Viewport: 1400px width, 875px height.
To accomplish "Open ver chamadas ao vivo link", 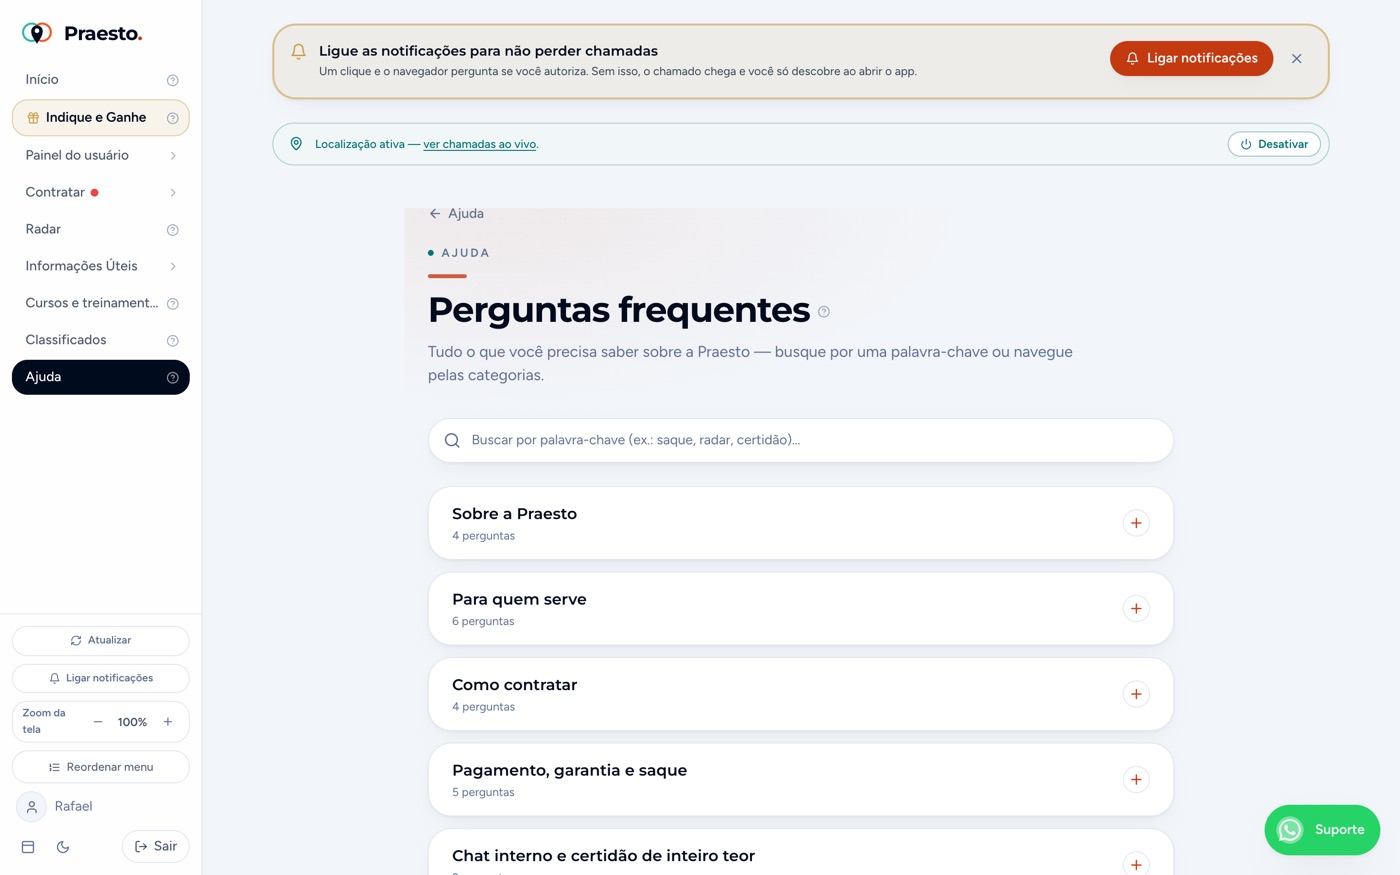I will 479,144.
